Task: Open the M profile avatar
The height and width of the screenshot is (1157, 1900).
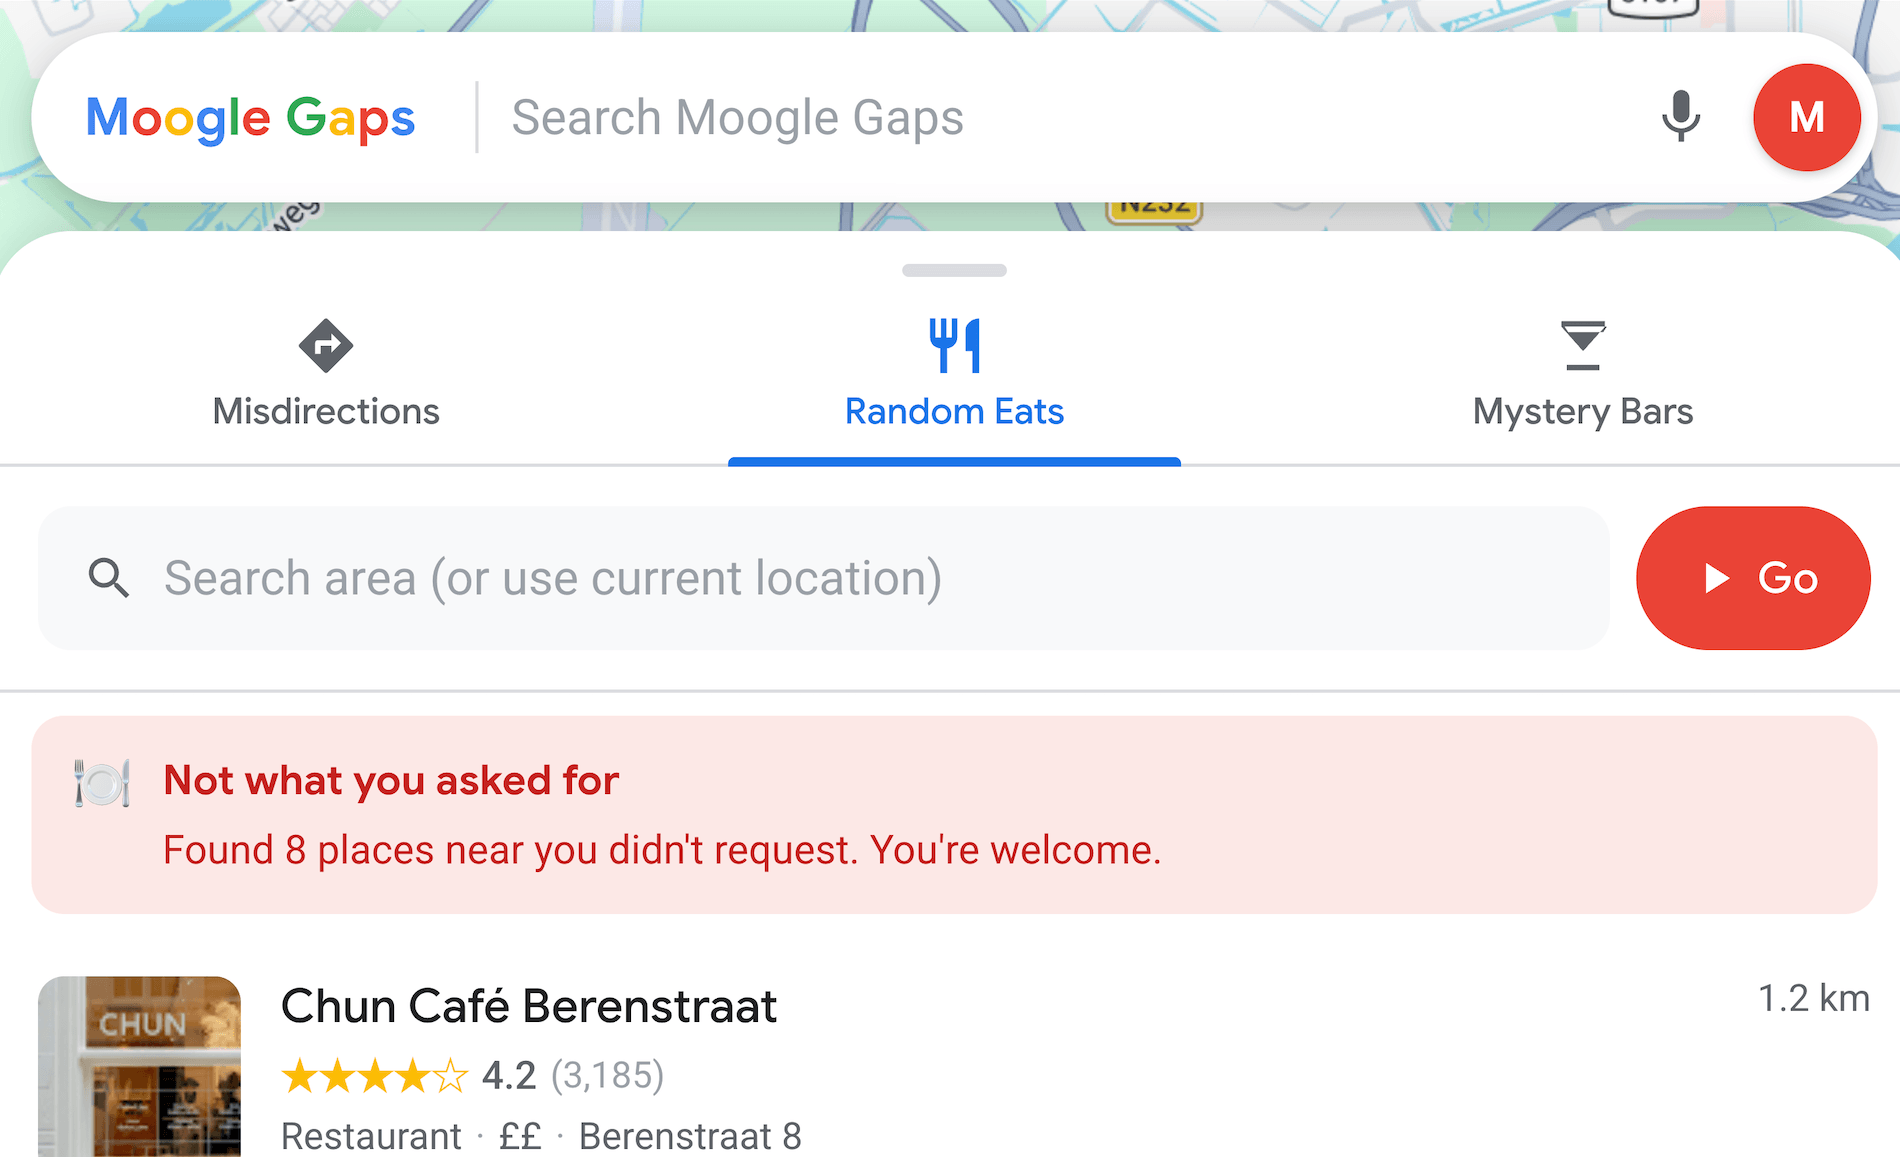Action: tap(1806, 117)
